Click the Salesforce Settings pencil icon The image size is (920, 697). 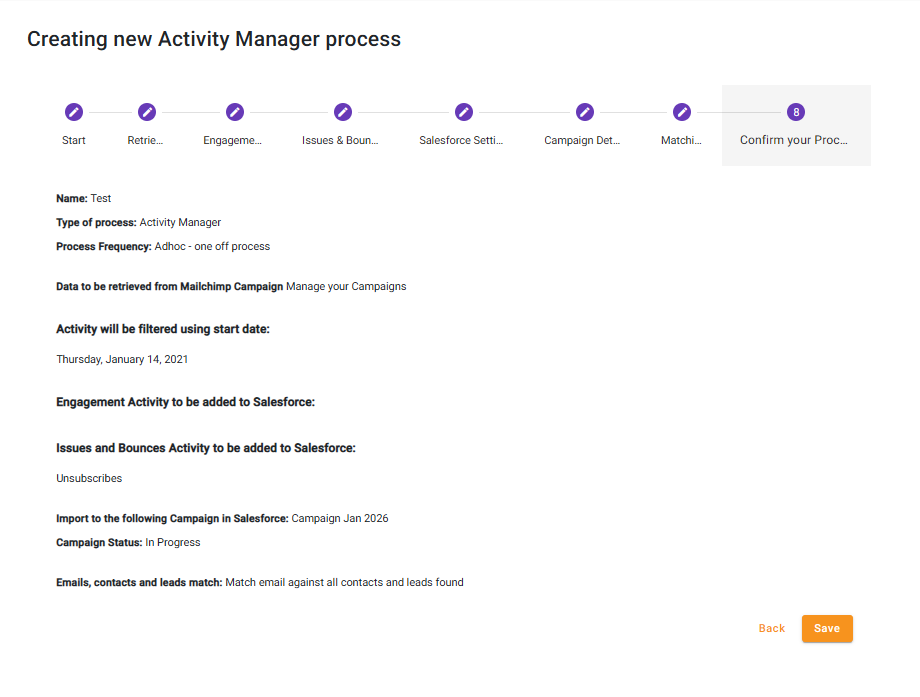464,112
